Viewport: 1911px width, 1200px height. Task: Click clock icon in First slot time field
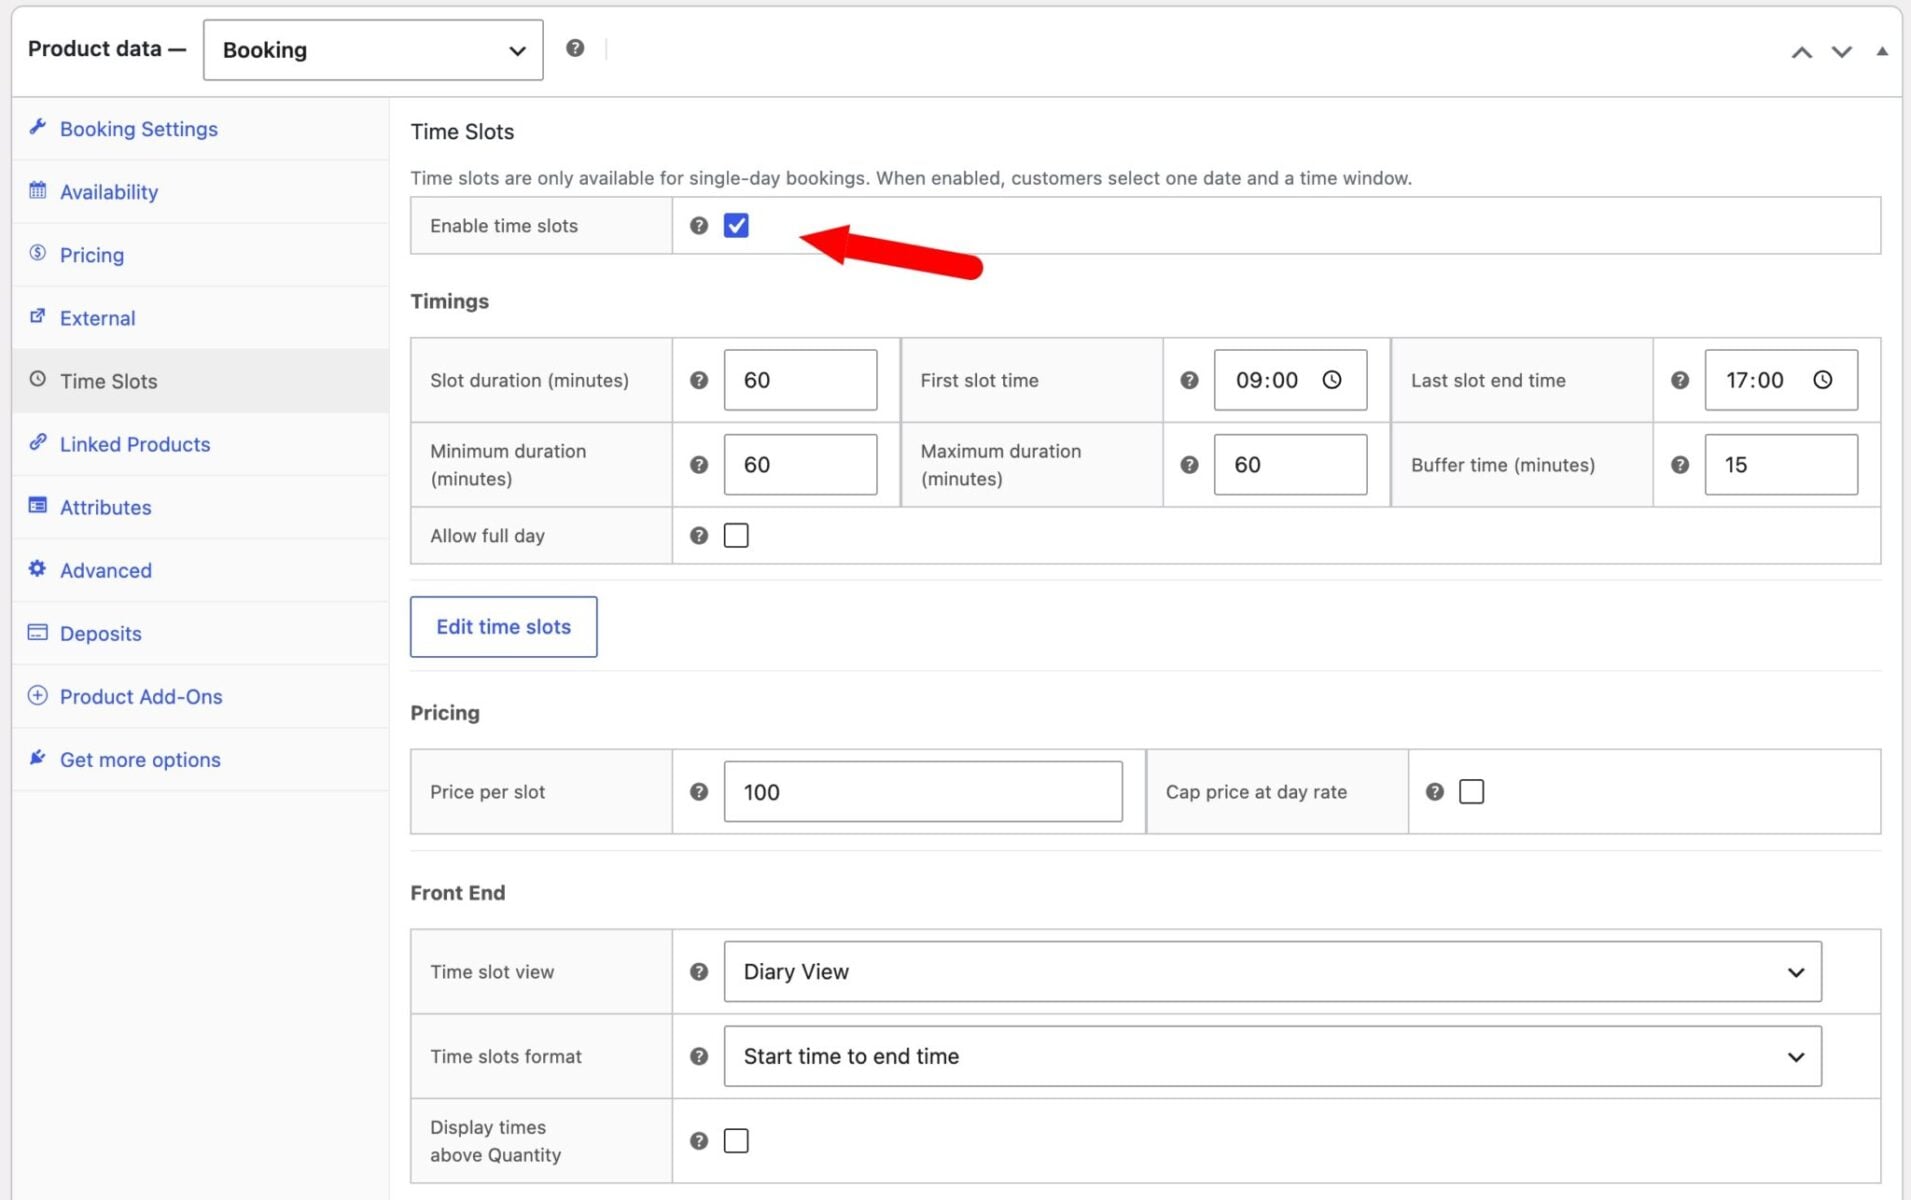click(1332, 380)
